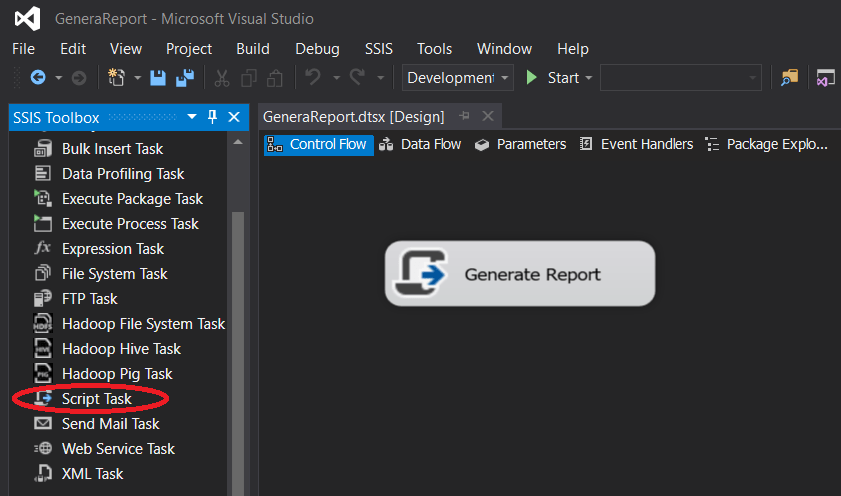Click the green Start play icon
The width and height of the screenshot is (841, 496).
point(532,78)
